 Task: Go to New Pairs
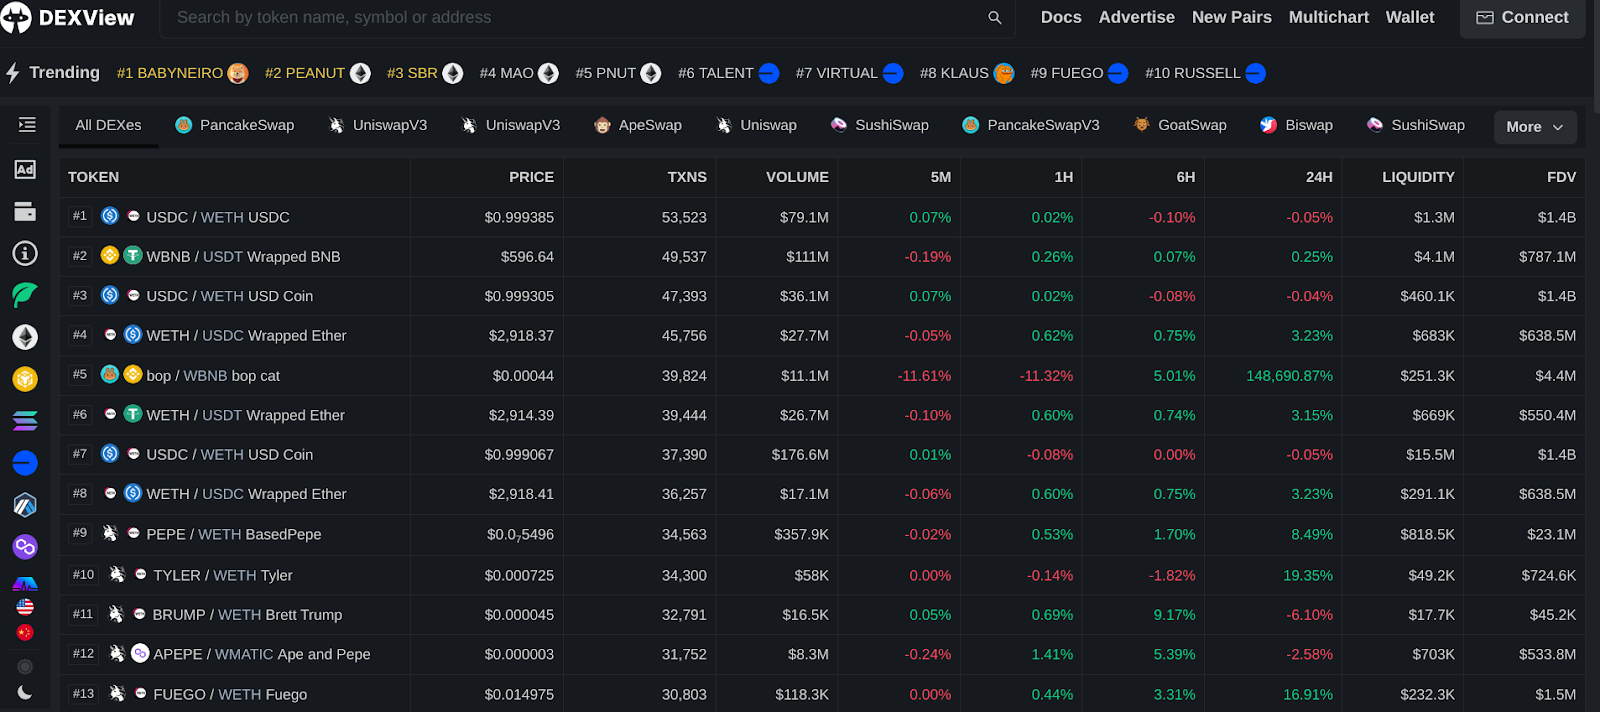click(x=1232, y=17)
